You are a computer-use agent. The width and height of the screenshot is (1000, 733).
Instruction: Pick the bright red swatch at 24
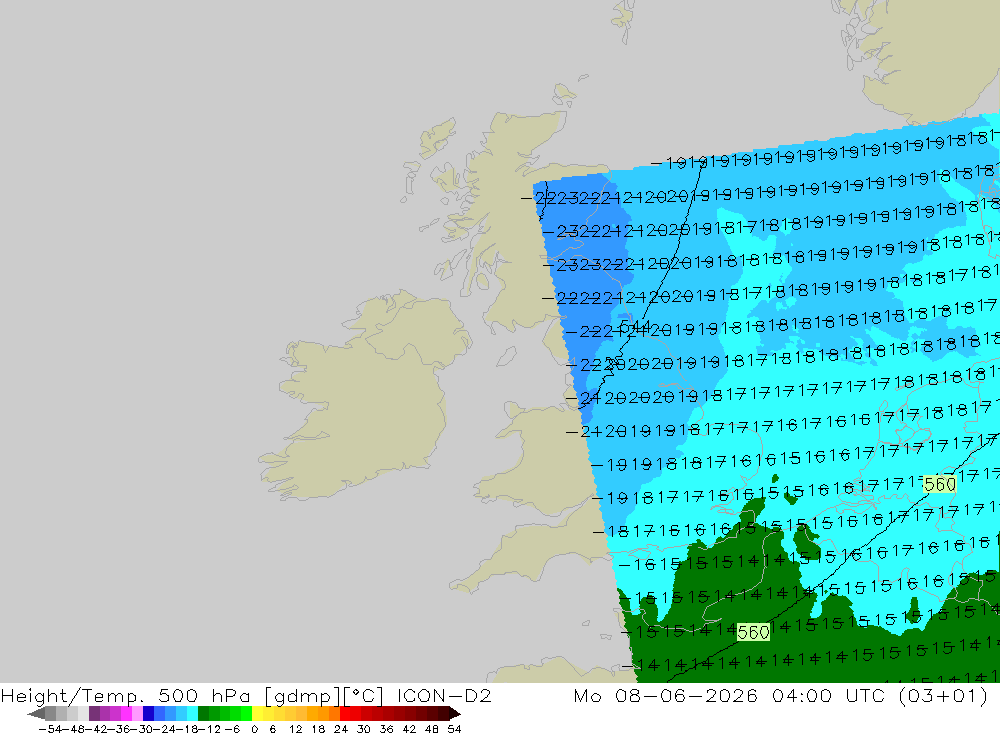345,713
